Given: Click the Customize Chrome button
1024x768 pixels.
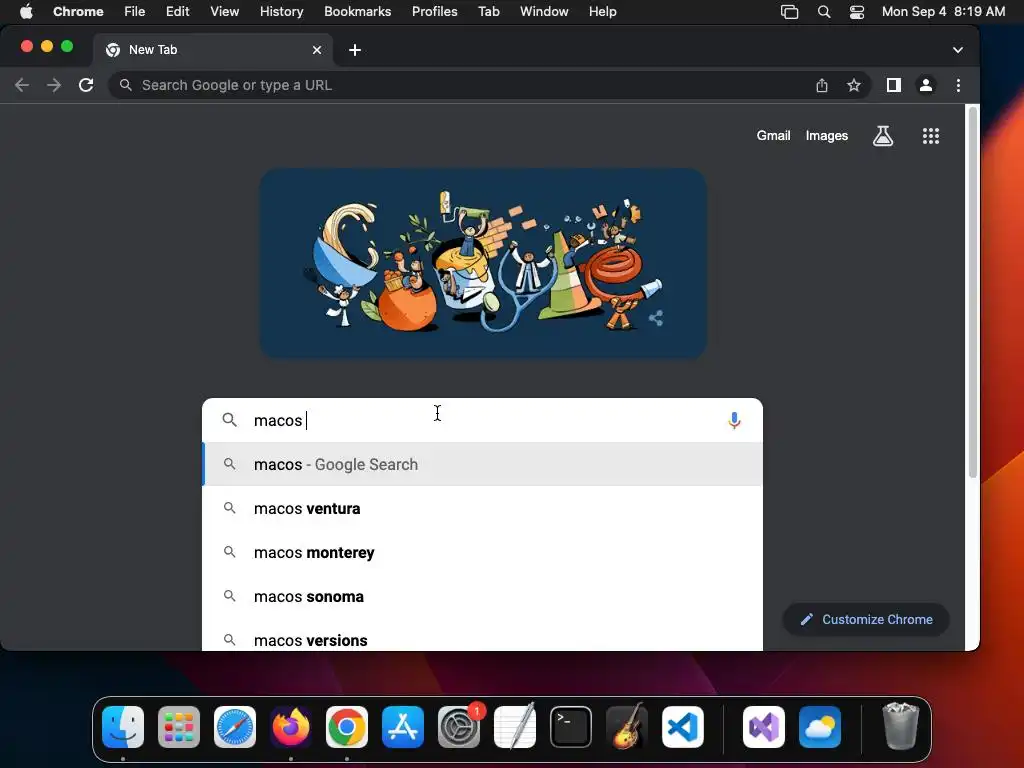Looking at the screenshot, I should click(866, 619).
